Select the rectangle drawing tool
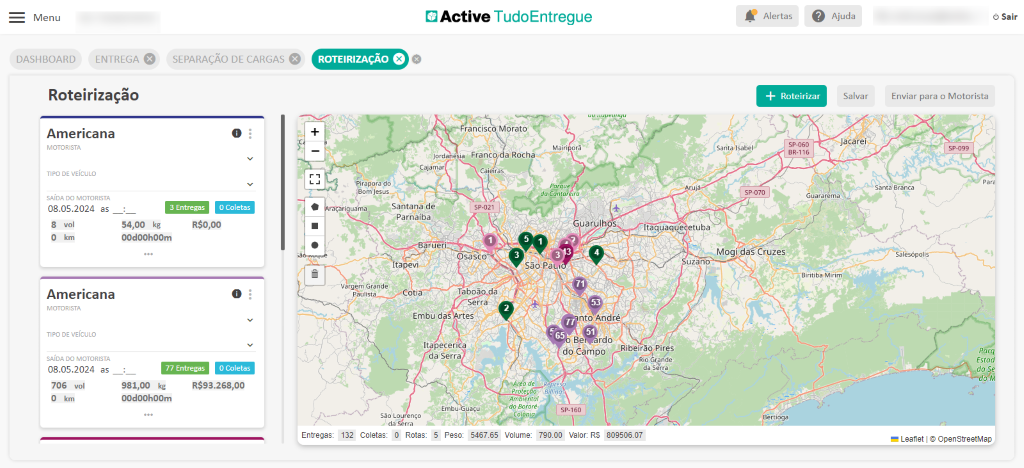1024x468 pixels. (x=315, y=226)
